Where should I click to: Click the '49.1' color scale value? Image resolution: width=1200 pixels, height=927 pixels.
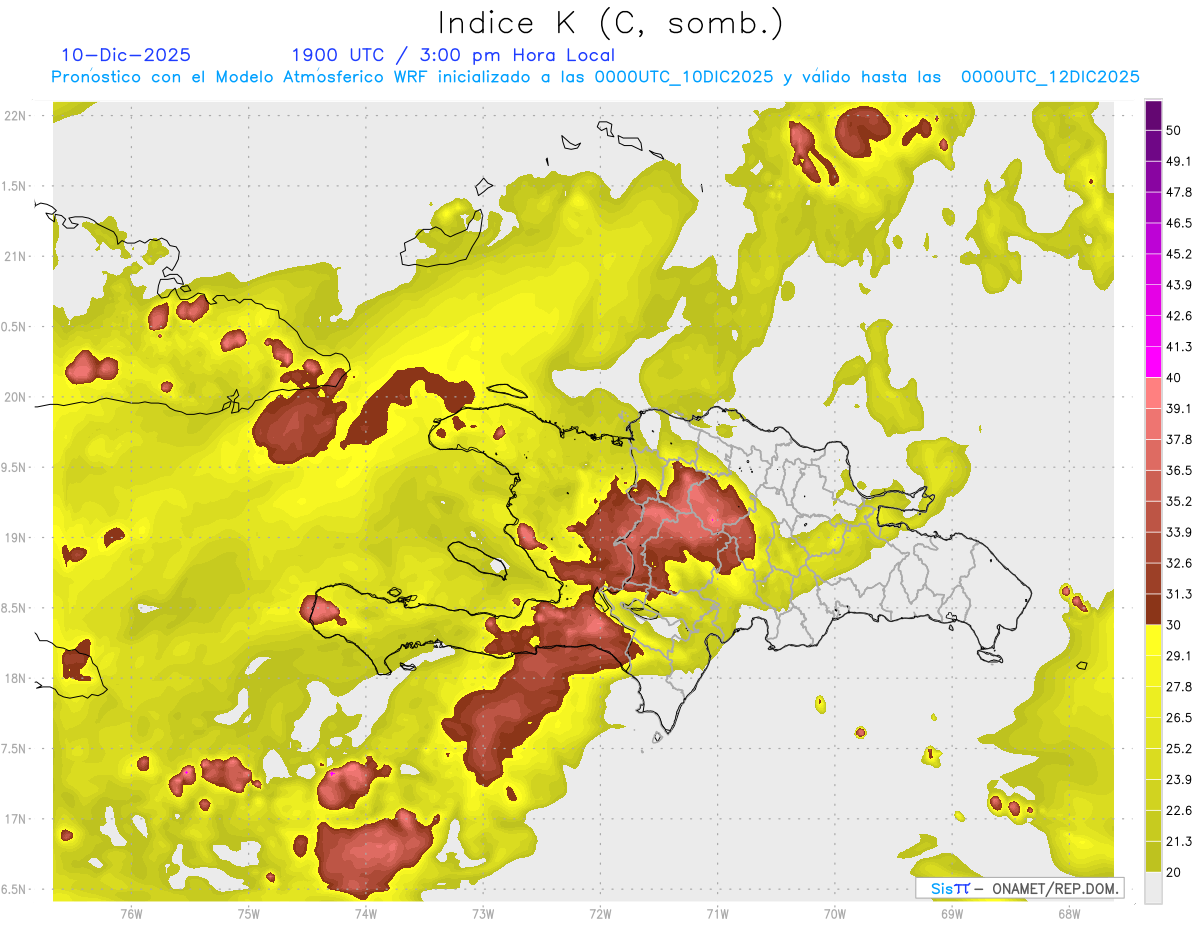pos(1179,161)
